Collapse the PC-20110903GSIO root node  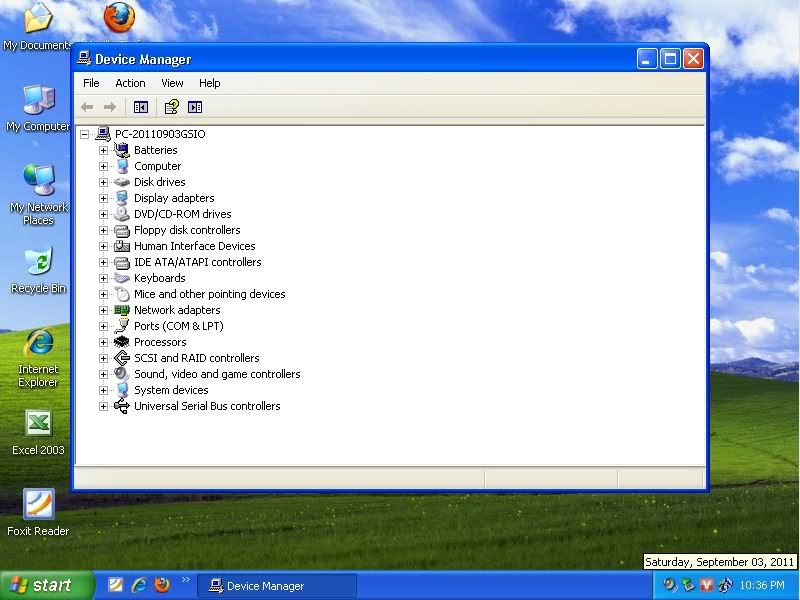[85, 134]
